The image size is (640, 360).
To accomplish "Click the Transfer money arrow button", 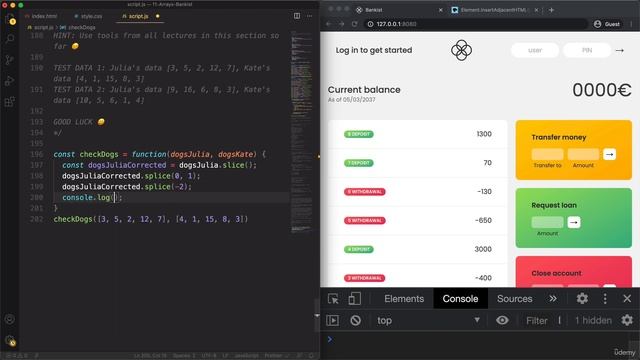I will click(609, 154).
